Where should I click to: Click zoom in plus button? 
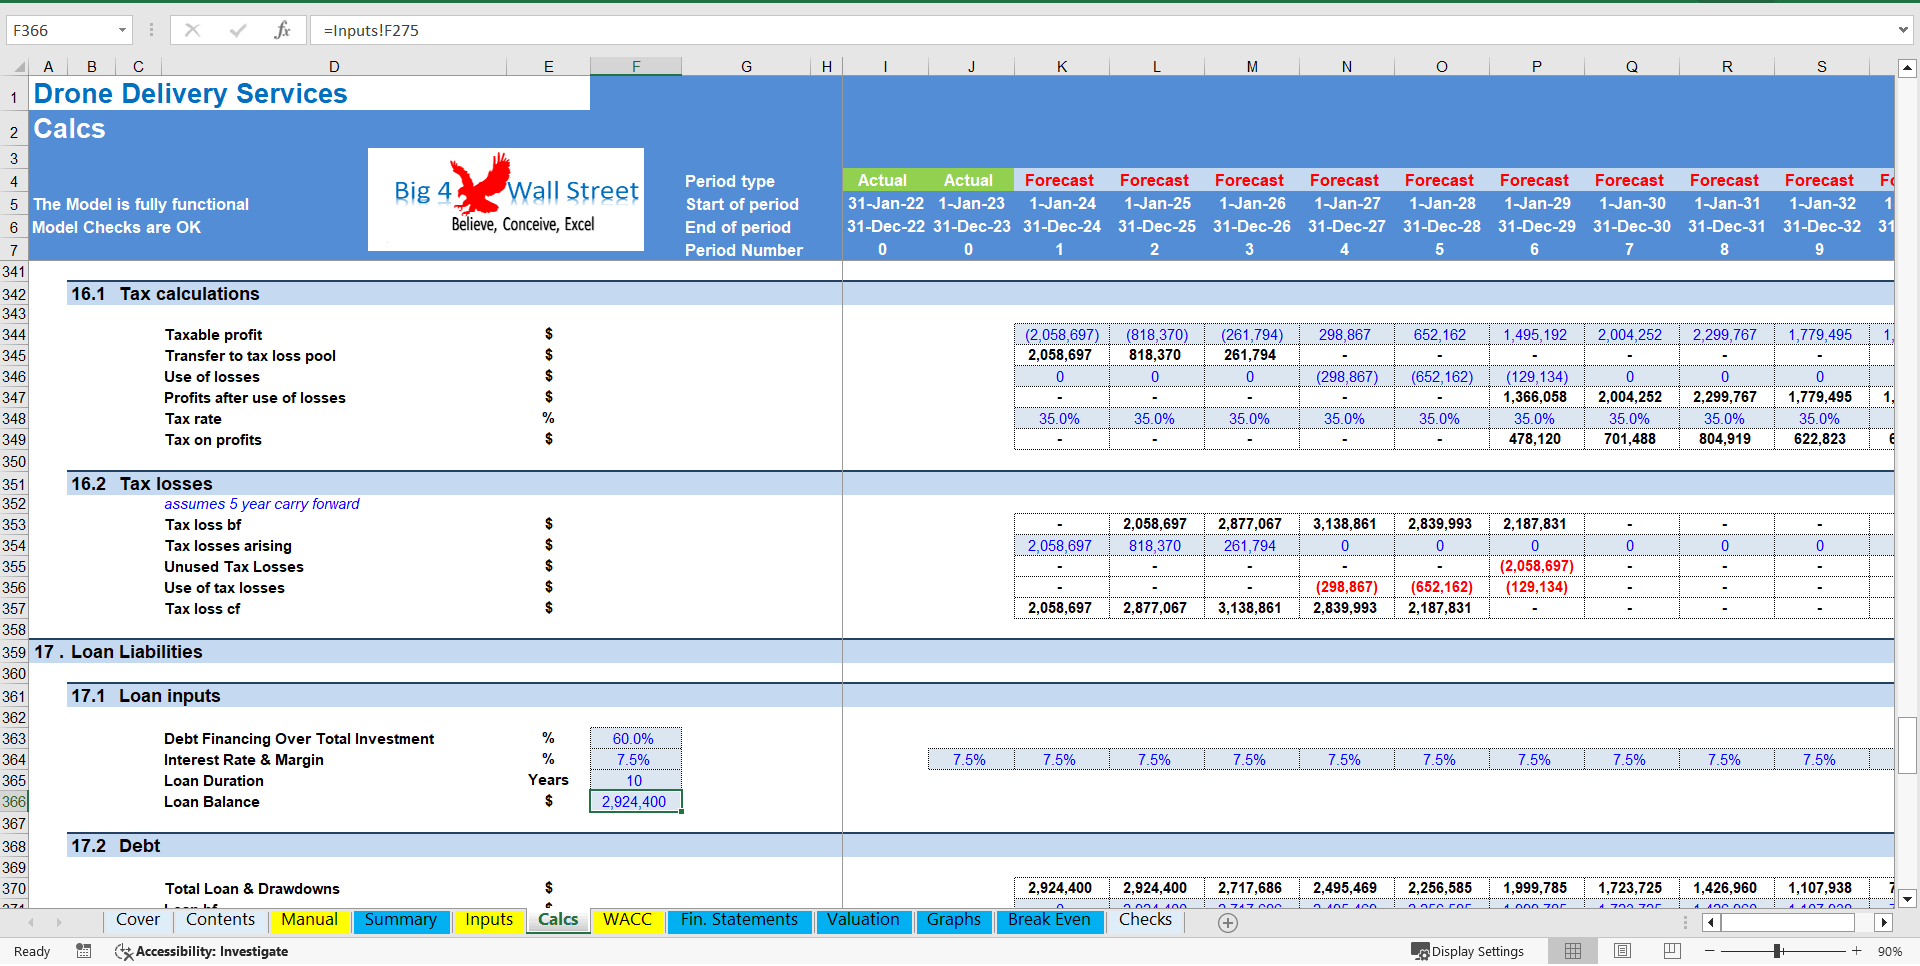pos(1856,951)
